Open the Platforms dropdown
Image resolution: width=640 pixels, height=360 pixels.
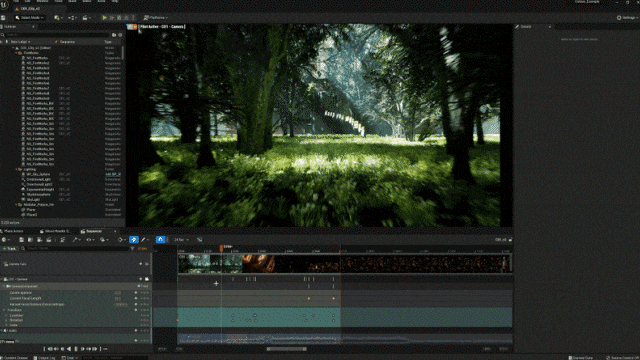(x=156, y=18)
